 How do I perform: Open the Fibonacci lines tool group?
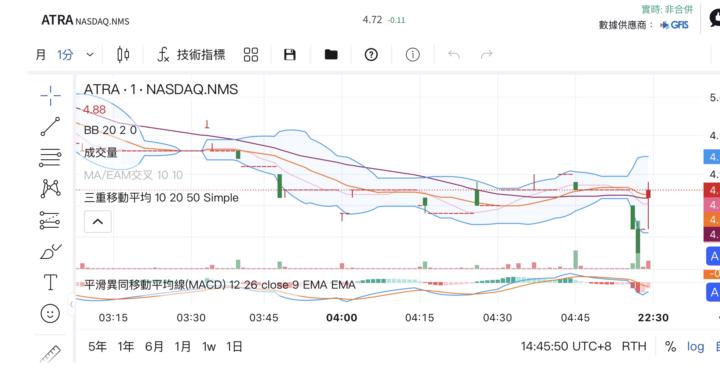(x=50, y=157)
